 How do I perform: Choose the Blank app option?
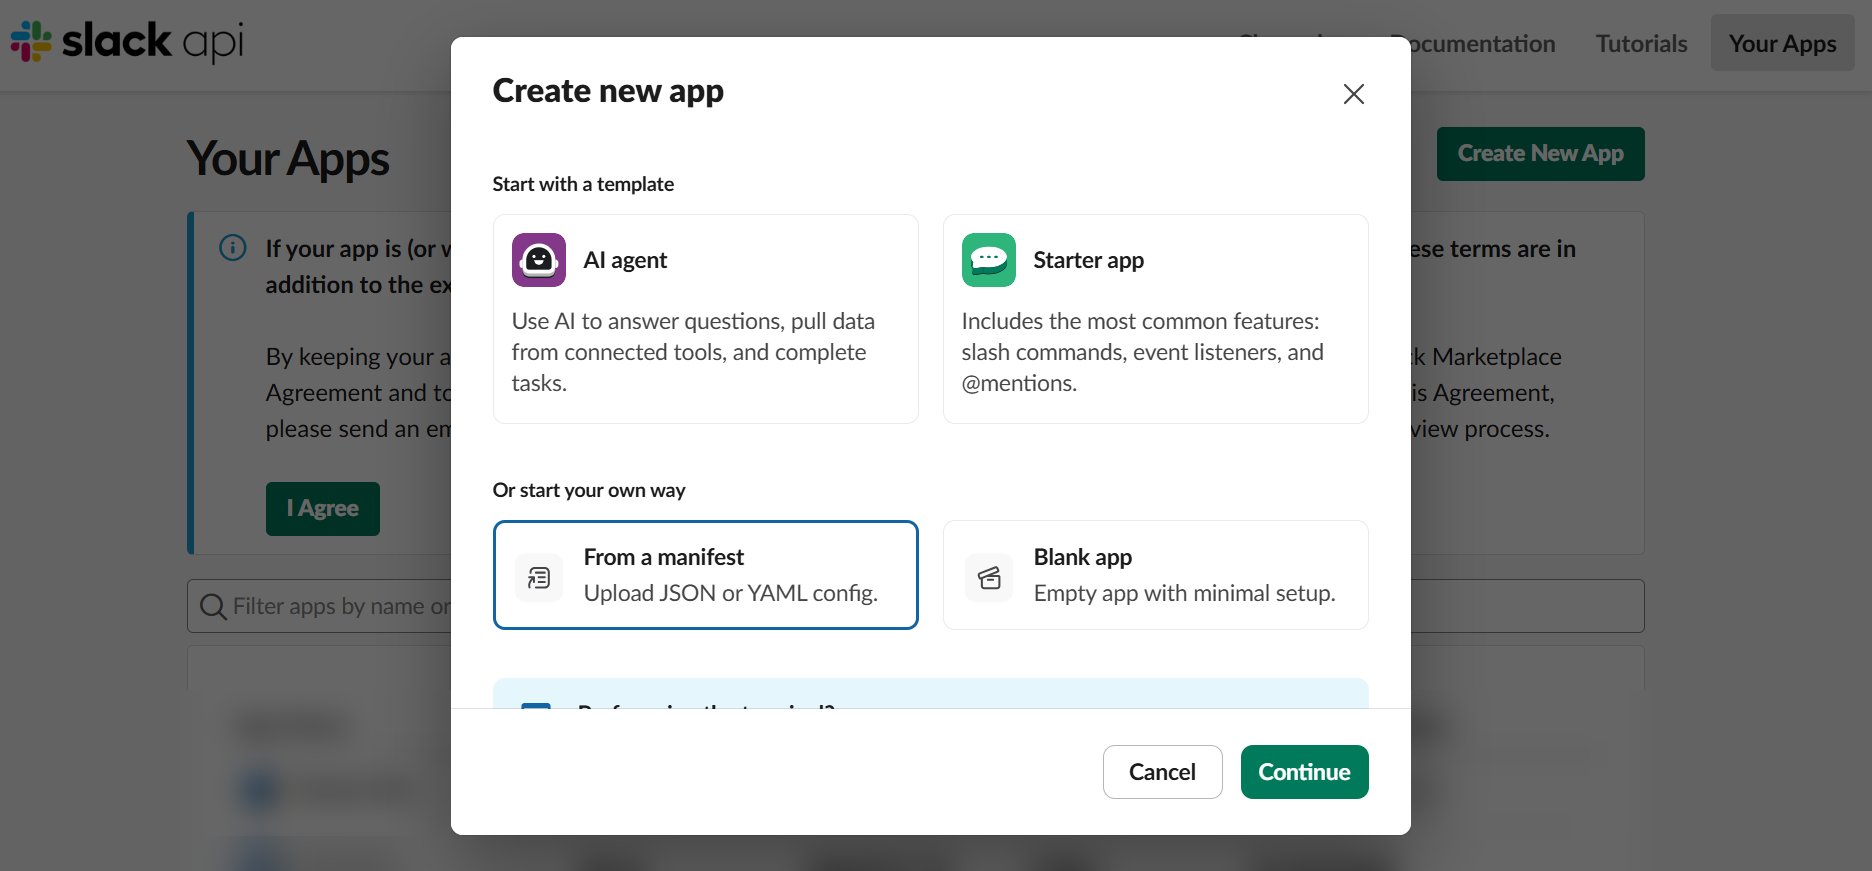click(x=1156, y=575)
